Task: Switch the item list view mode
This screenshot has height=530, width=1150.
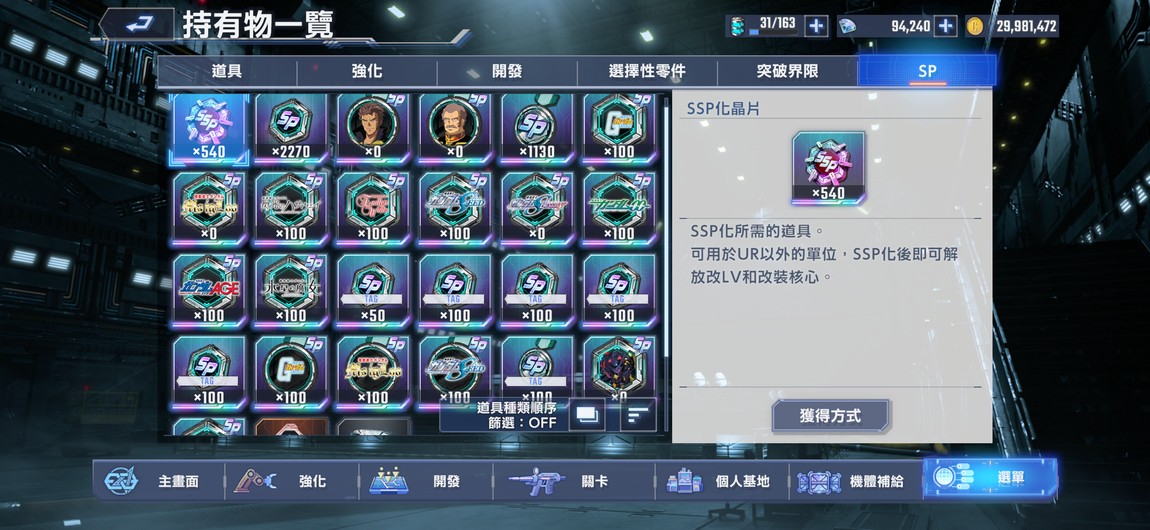Action: tap(587, 416)
